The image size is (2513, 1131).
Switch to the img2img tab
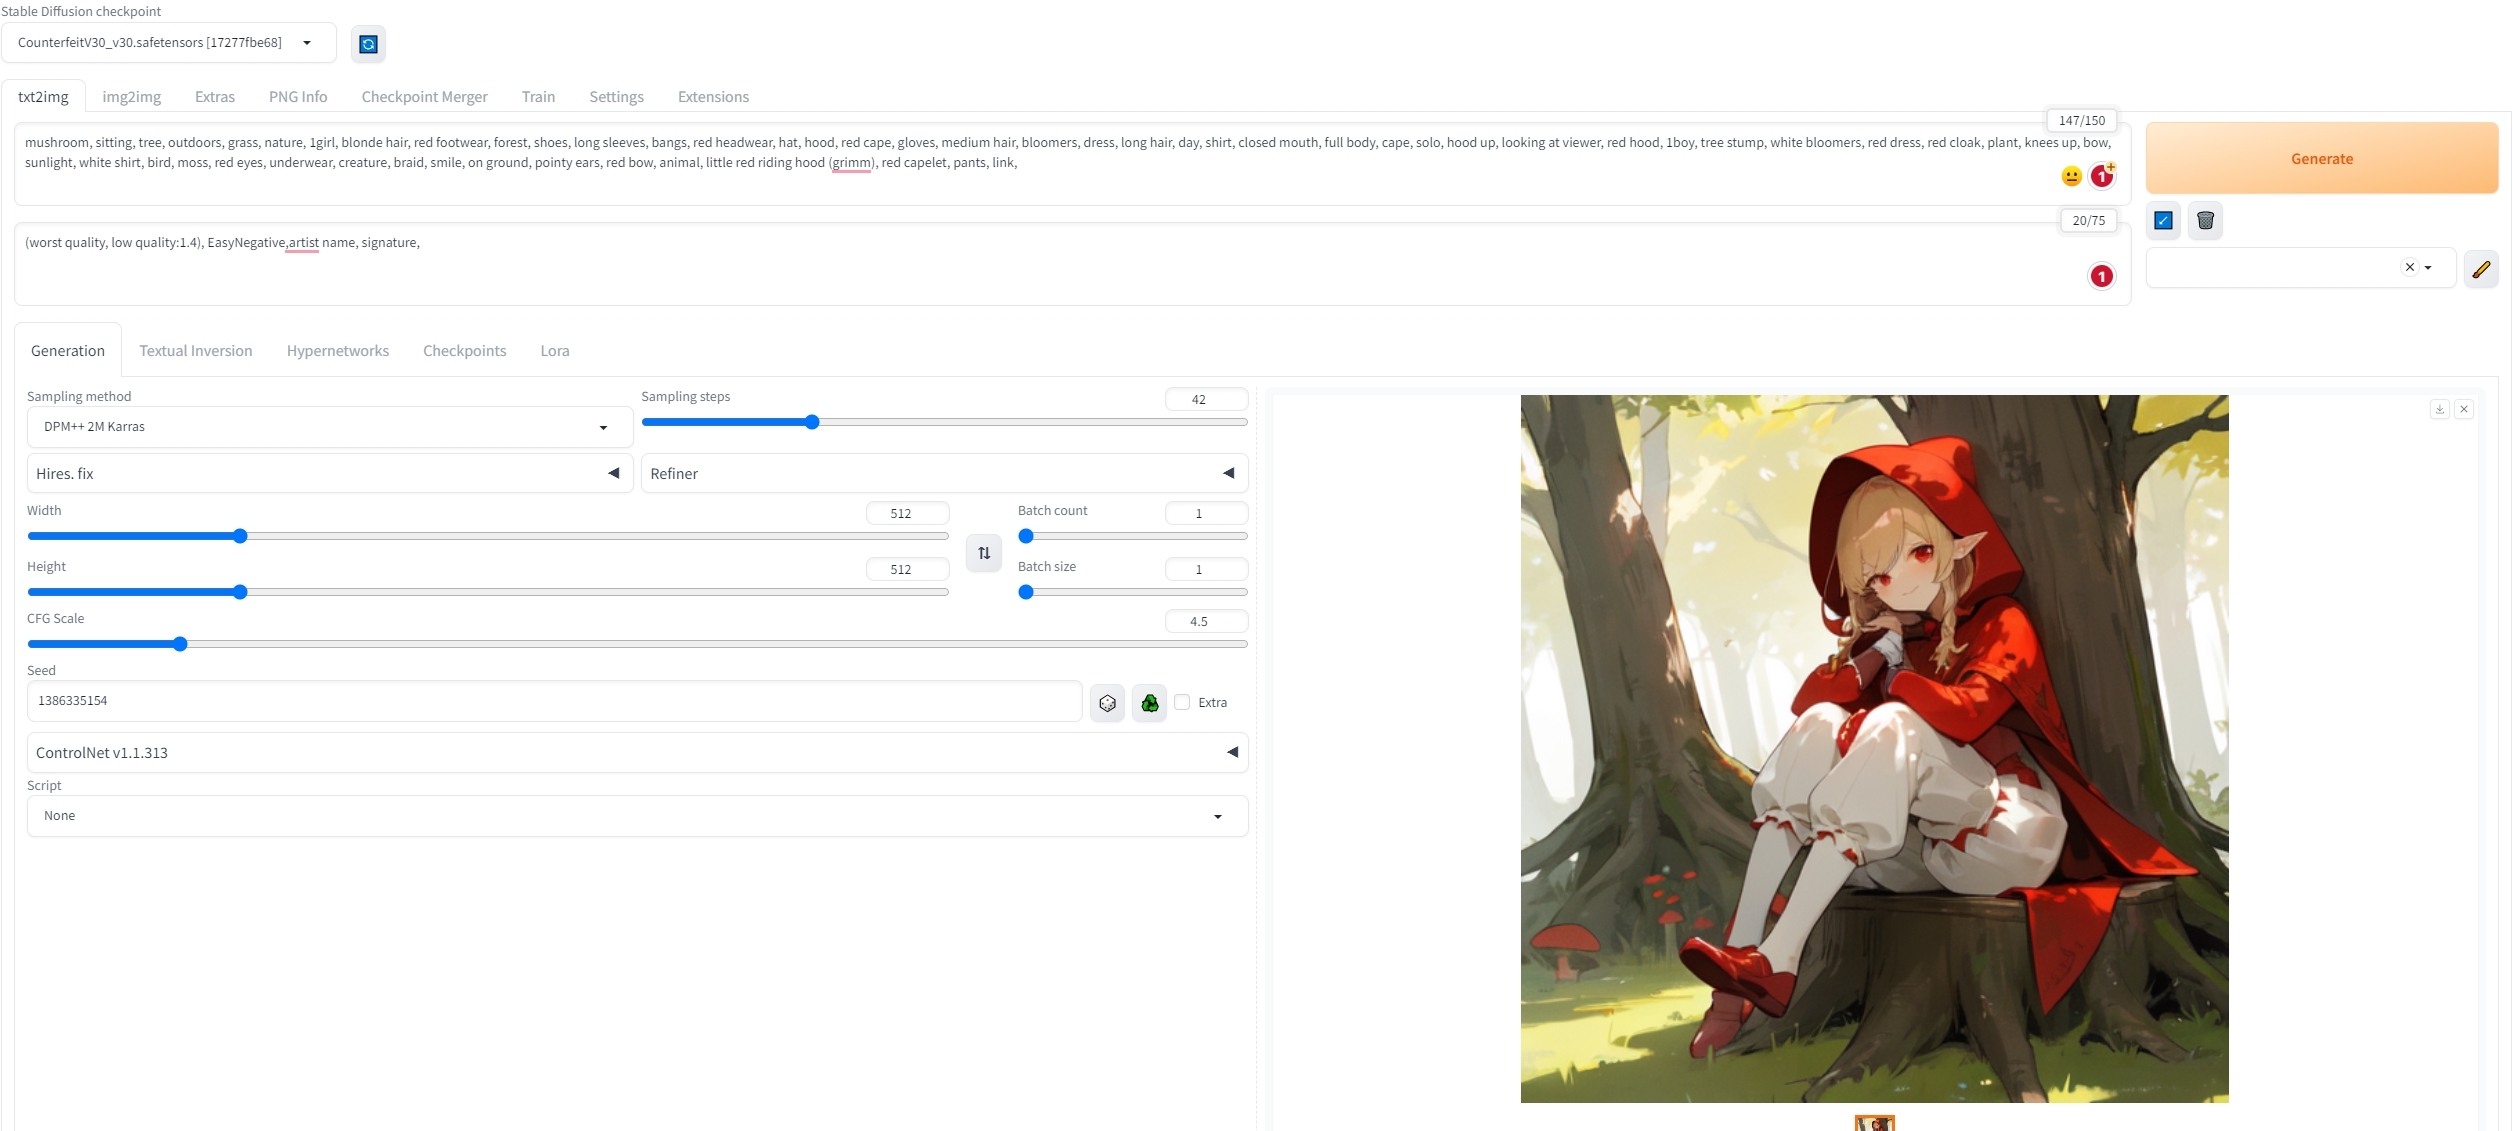point(131,97)
